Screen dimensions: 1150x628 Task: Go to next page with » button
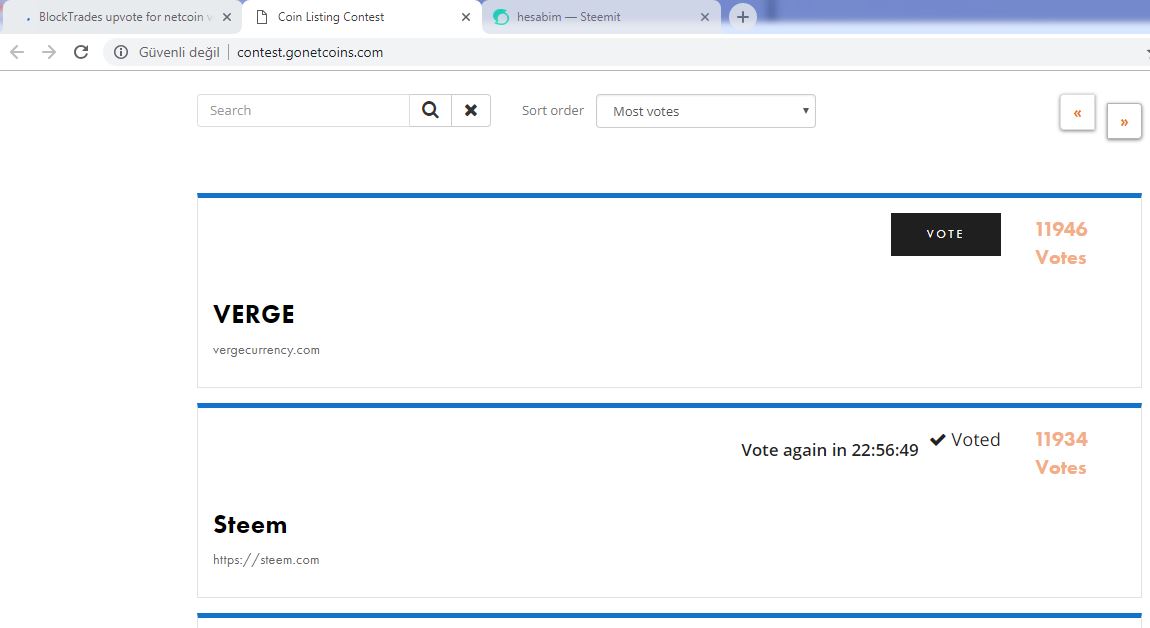(x=1124, y=122)
